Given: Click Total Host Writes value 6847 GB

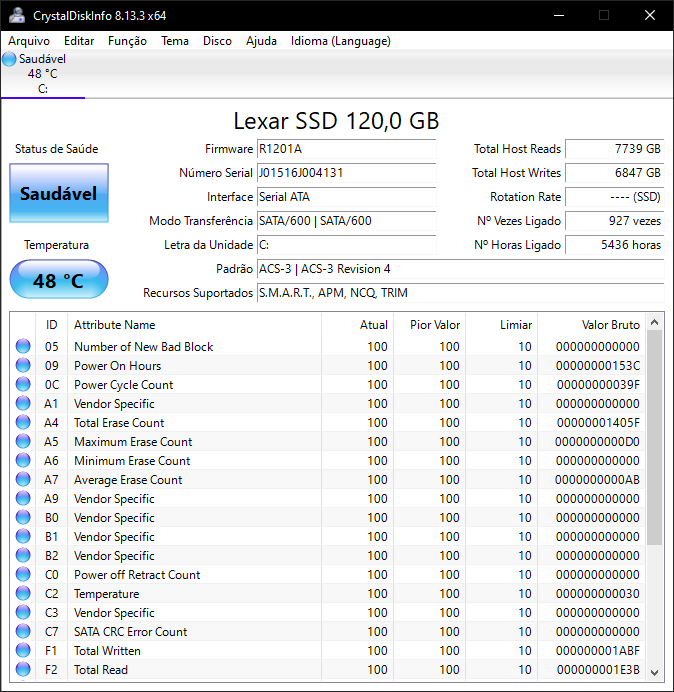Looking at the screenshot, I should [x=614, y=173].
